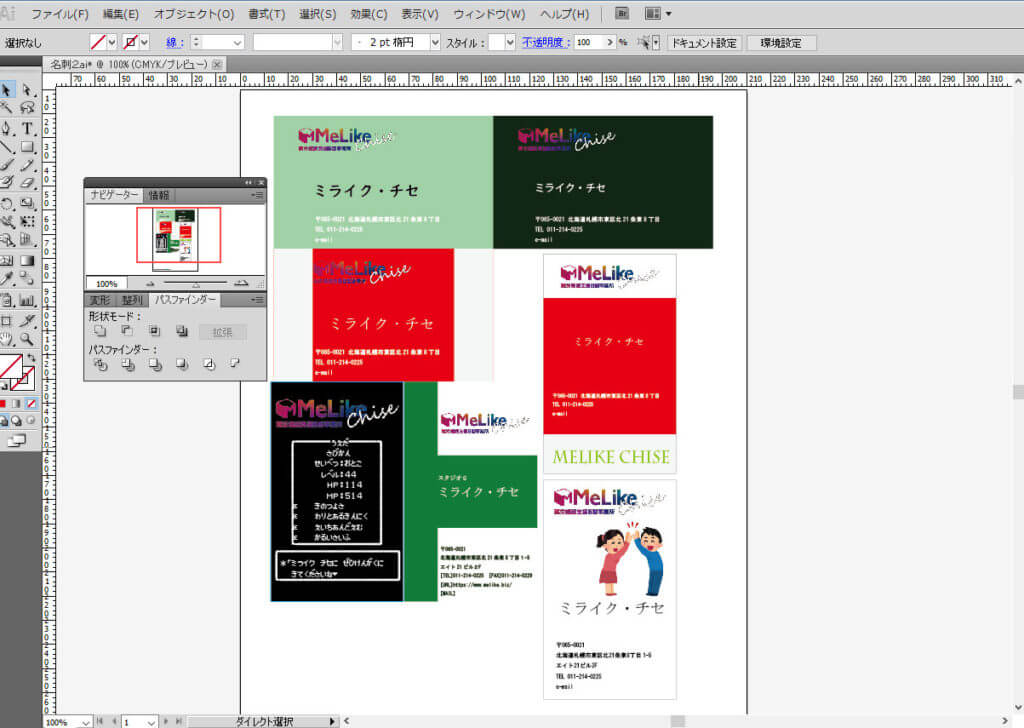The width and height of the screenshot is (1024, 728).
Task: Click Divide pathfinder icon
Action: point(100,364)
